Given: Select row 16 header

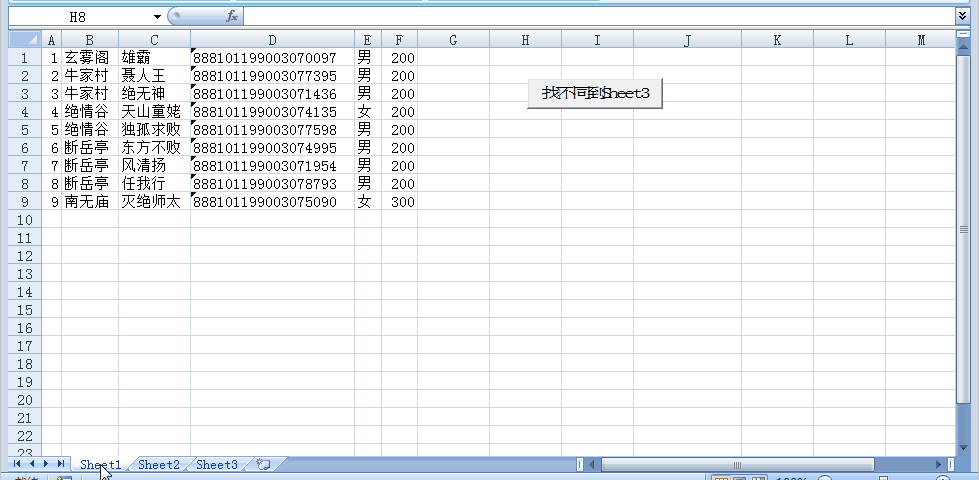Looking at the screenshot, I should (25, 328).
